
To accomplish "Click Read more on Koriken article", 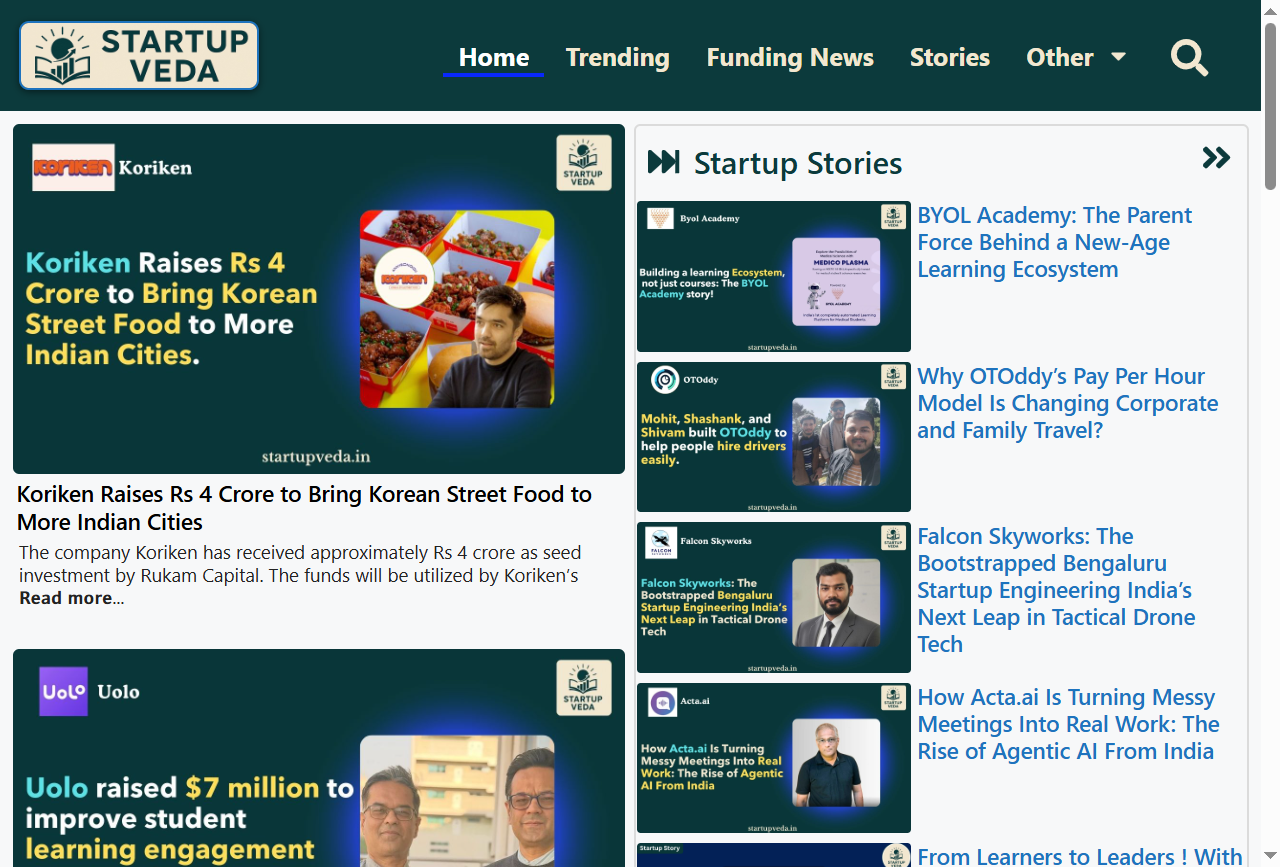I will pos(66,598).
